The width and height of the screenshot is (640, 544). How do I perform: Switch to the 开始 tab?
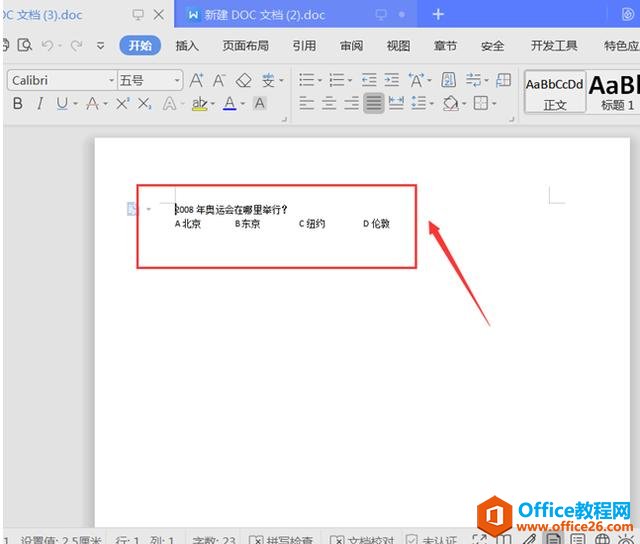140,45
